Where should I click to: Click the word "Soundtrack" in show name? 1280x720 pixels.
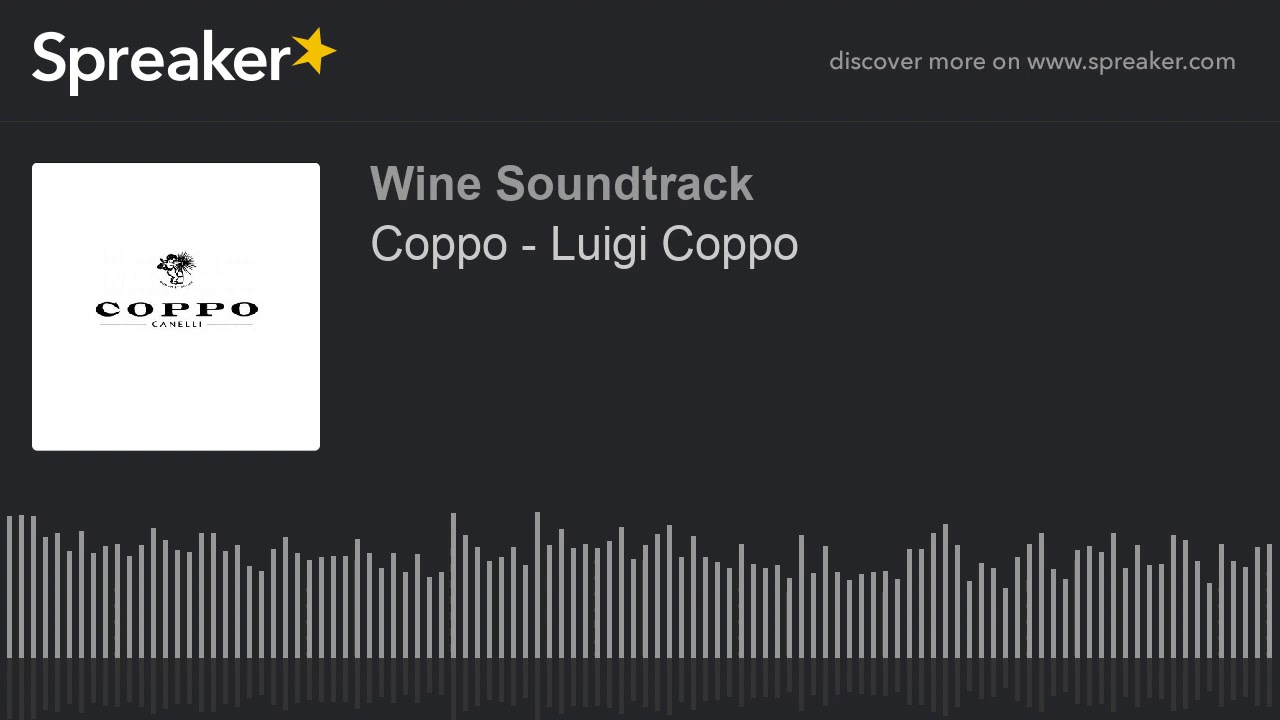(x=624, y=184)
